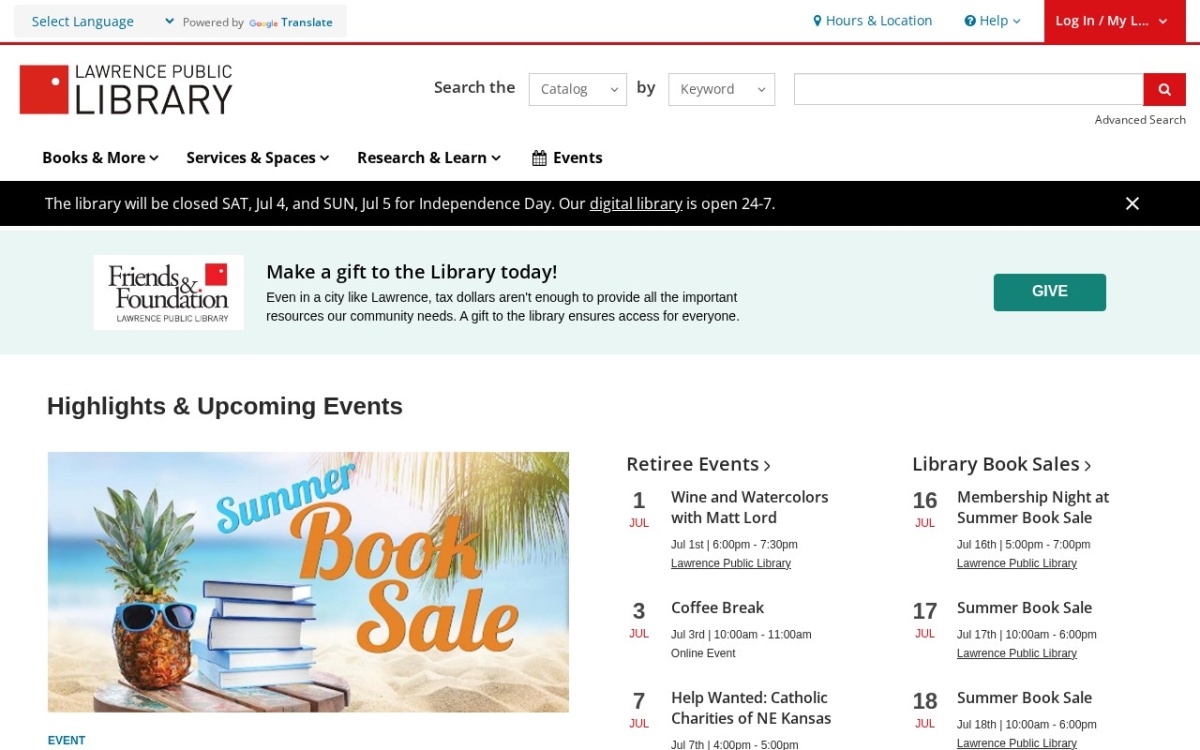Screen dimensions: 1200x750
Task: Open the Jul 17th Summer Book Sale event
Action: click(1024, 608)
